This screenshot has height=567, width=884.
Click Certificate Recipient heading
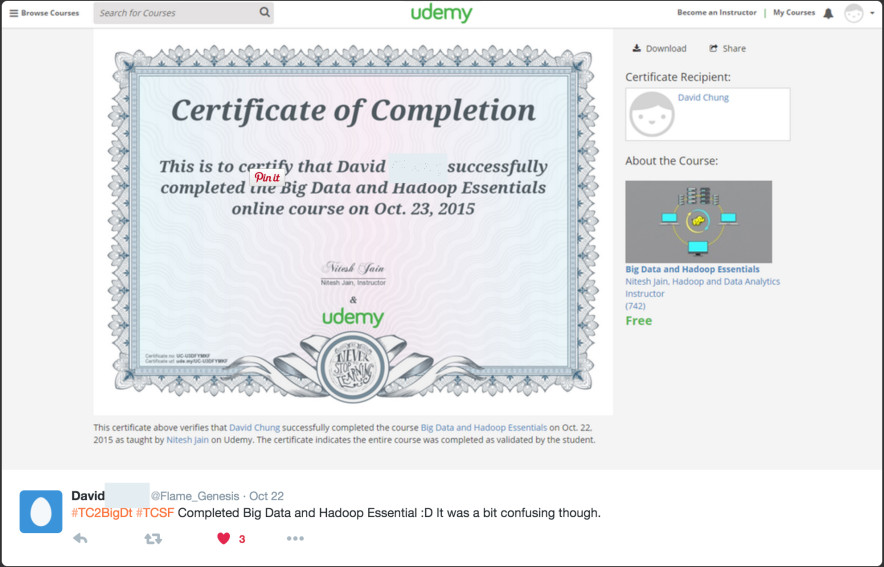(678, 77)
